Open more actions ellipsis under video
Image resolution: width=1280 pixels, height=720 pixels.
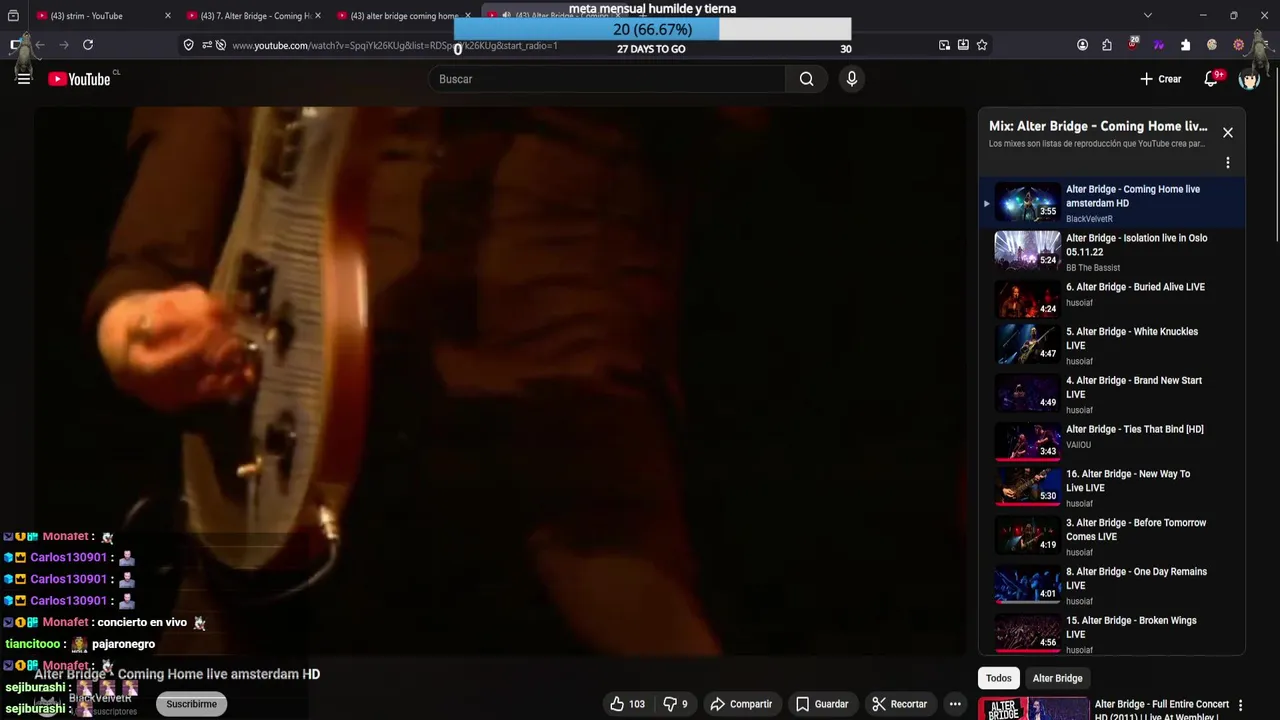955,704
